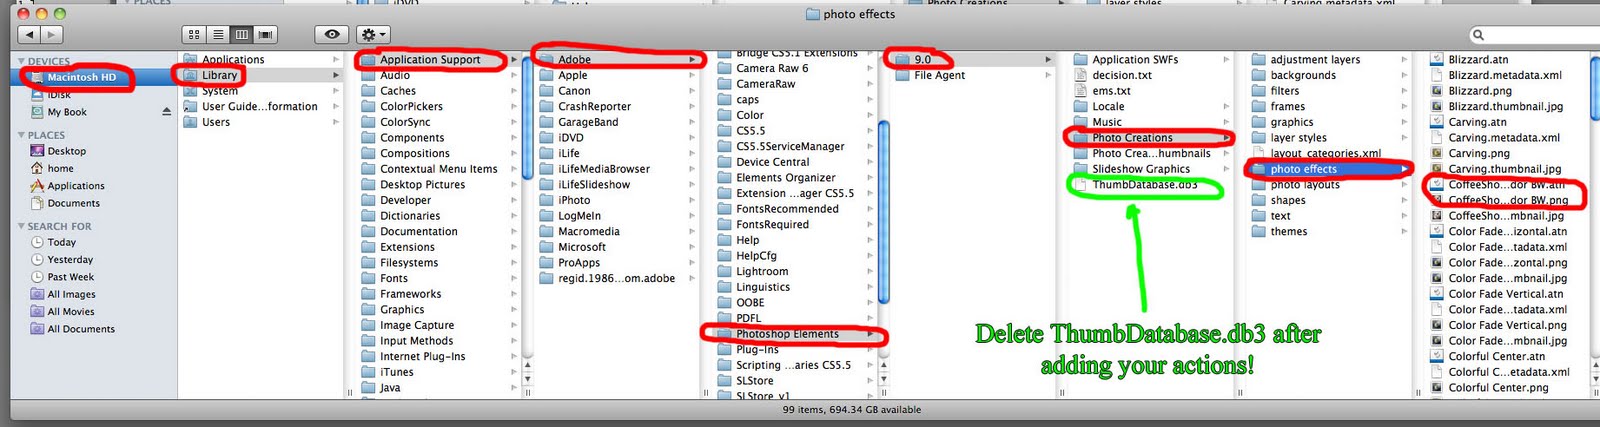Select the ThumbDatabase.db3 file

[x=1144, y=185]
